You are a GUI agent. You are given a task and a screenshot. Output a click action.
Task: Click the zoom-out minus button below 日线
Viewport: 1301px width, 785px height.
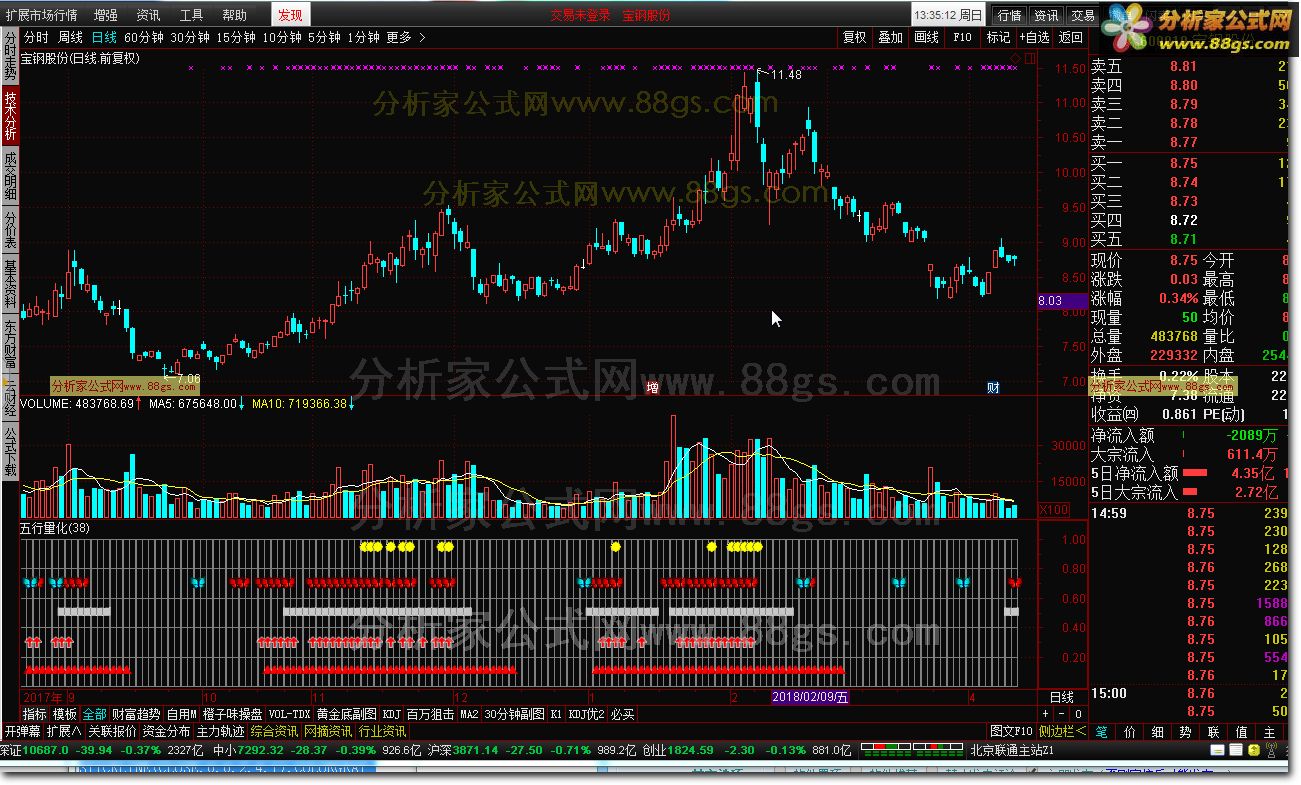click(1062, 714)
